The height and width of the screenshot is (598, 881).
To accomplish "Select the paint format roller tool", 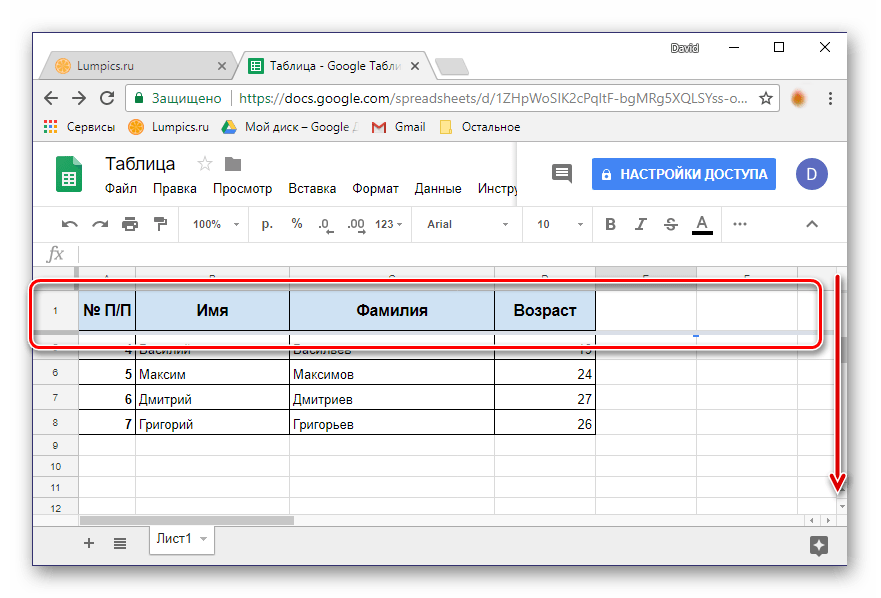I will [159, 224].
